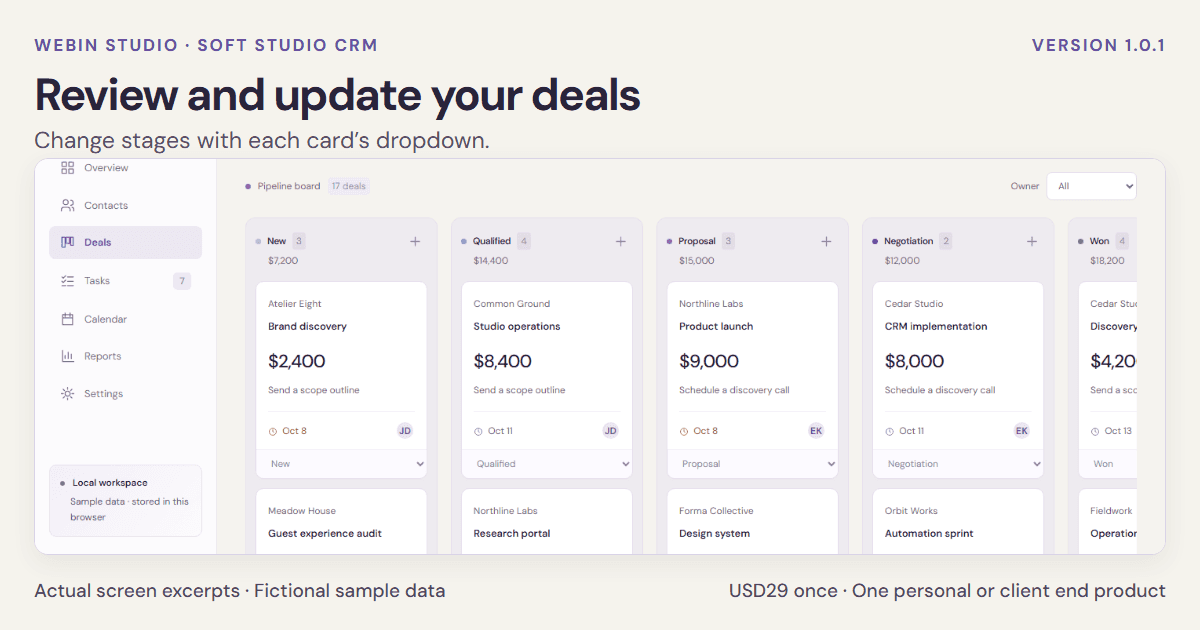Click the 'Local workspace' status card

coord(125,500)
